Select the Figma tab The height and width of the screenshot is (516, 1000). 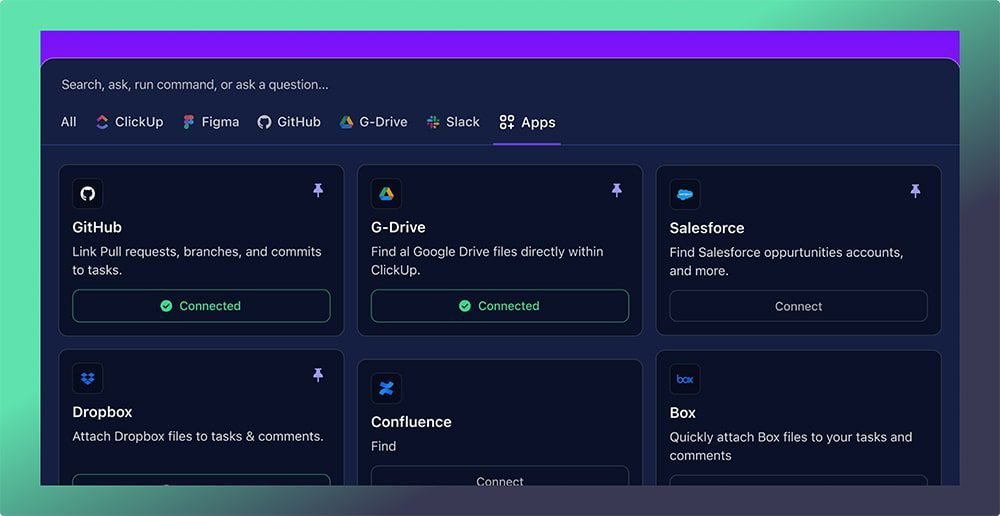point(210,122)
